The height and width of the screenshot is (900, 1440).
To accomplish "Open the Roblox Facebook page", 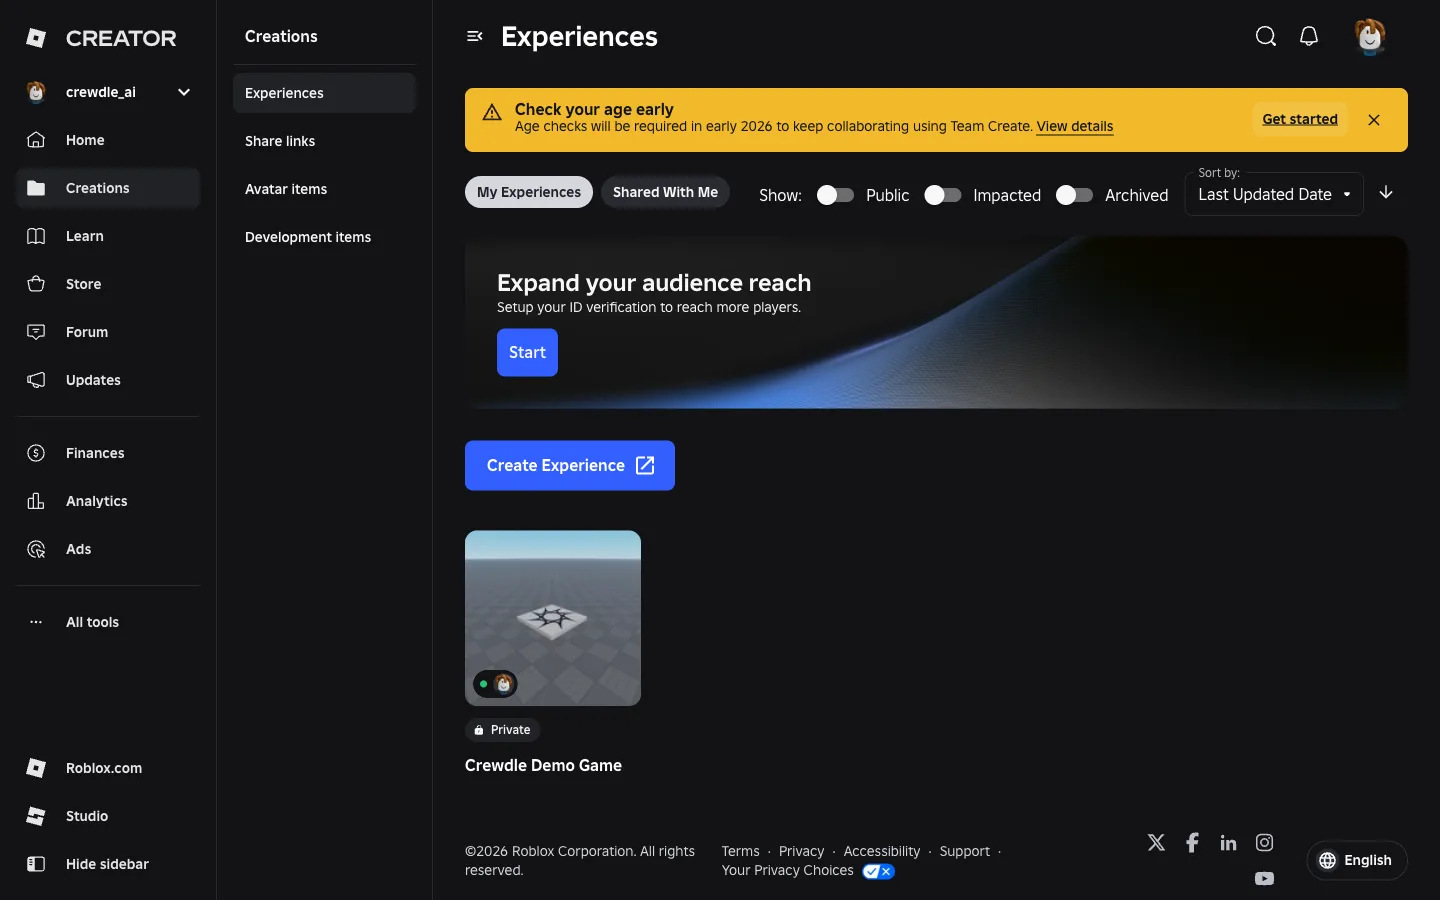I will pos(1192,842).
